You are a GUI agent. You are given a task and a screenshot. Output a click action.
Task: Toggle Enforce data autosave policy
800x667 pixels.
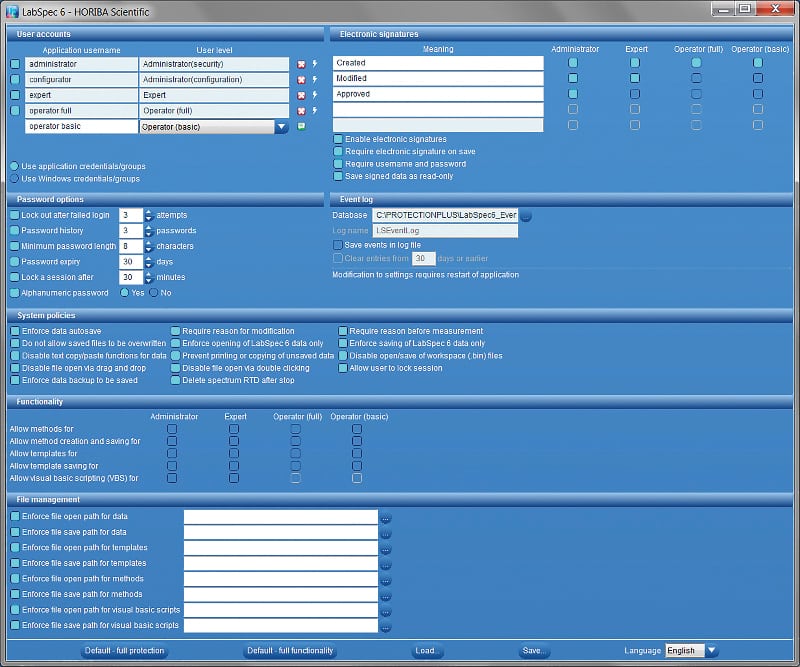tap(15, 331)
